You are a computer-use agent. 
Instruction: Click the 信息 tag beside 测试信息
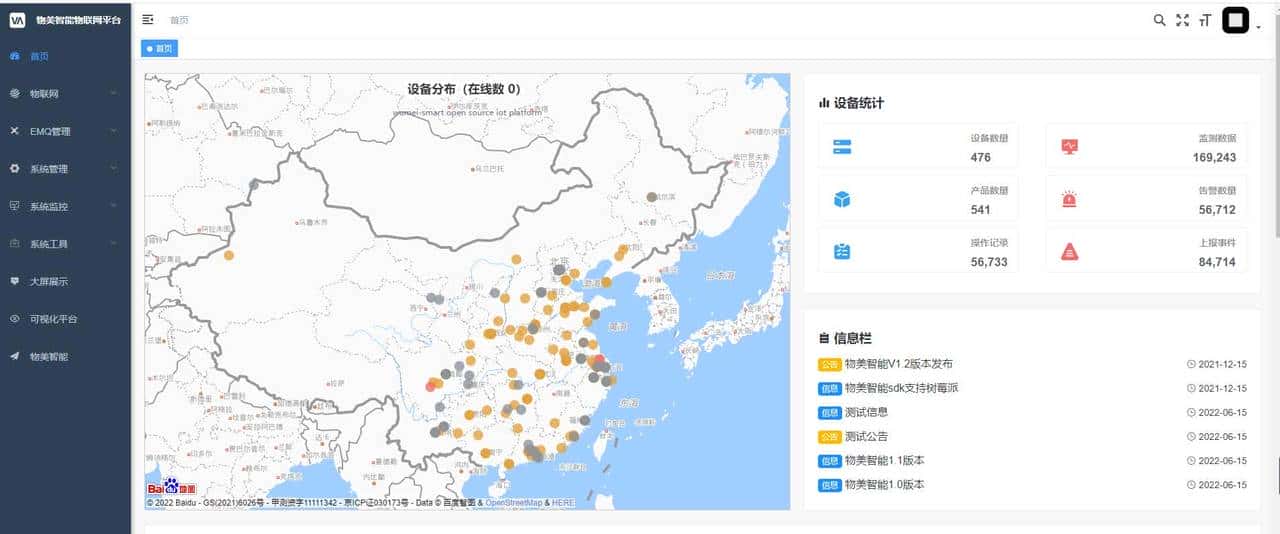point(830,412)
